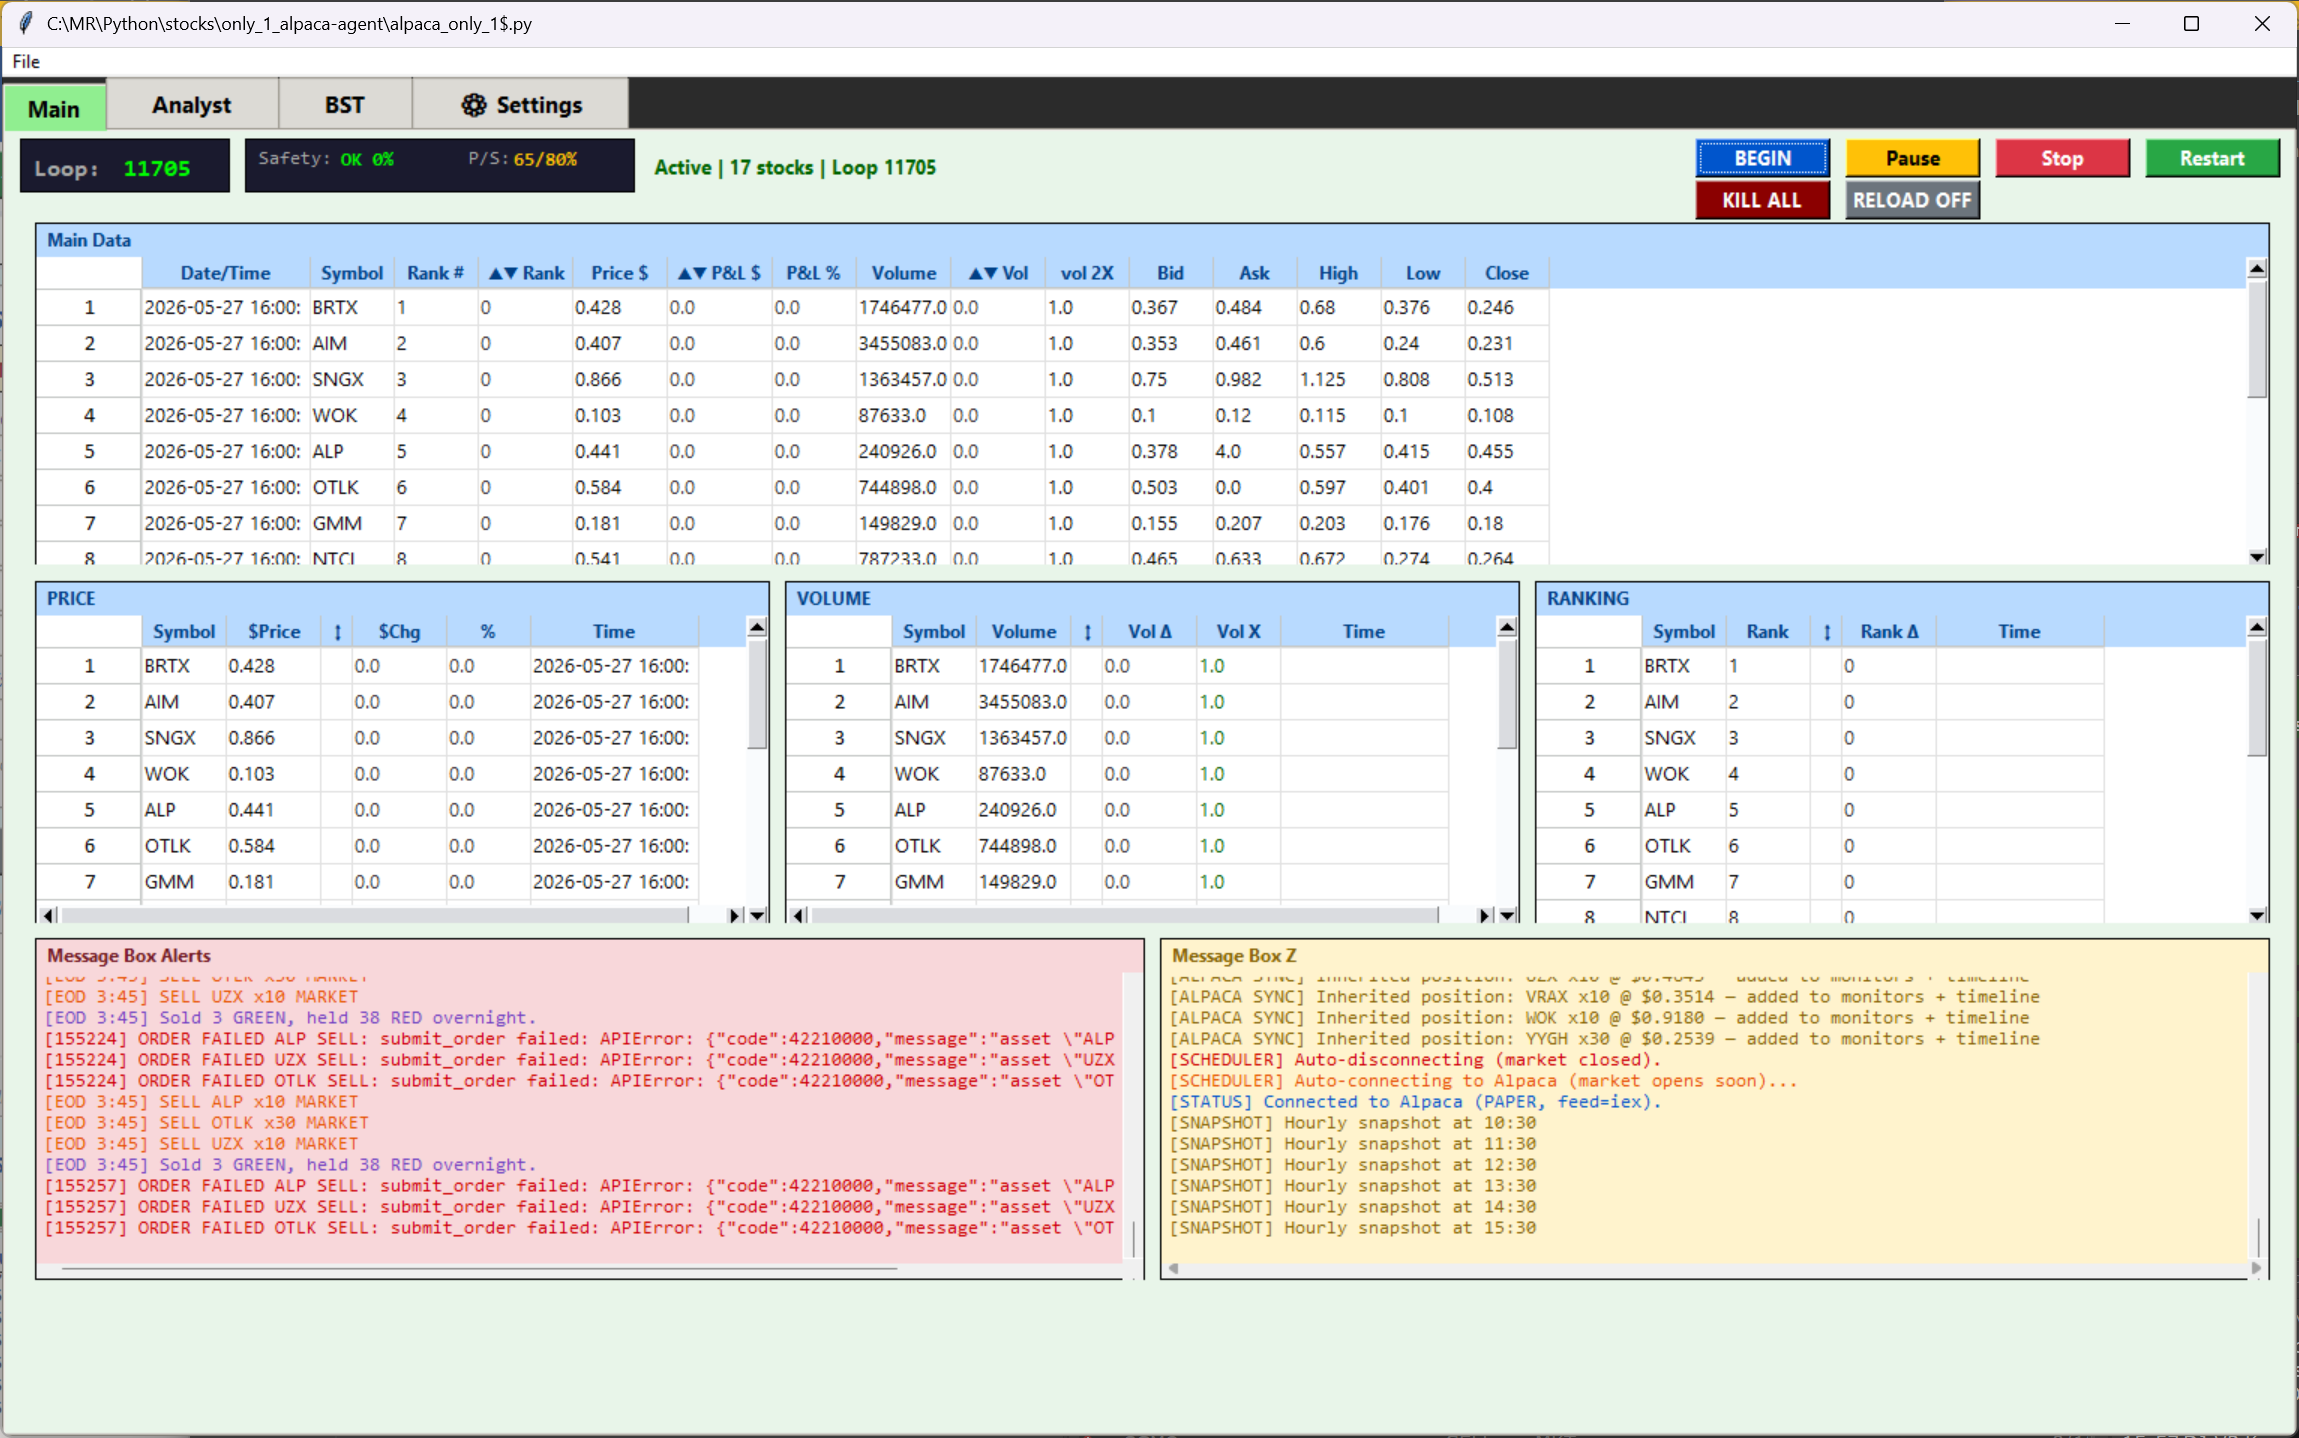Sort Main Data by Ask column header

point(1255,273)
